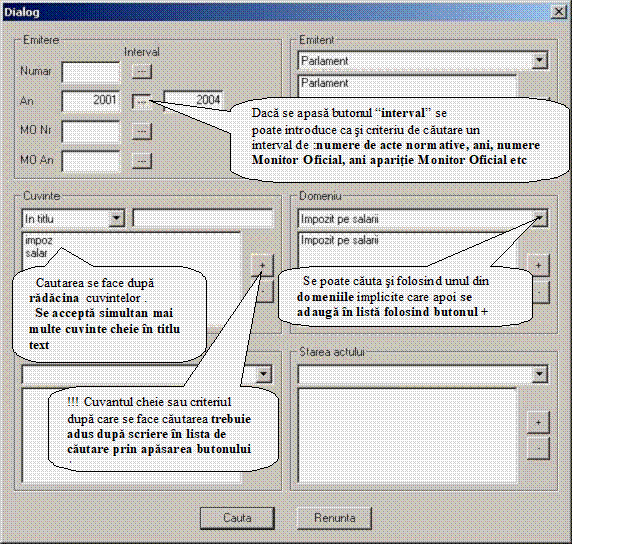The height and width of the screenshot is (556, 620).
Task: Open the 'In titlu' dropdown in Cuvinte
Action: click(116, 218)
